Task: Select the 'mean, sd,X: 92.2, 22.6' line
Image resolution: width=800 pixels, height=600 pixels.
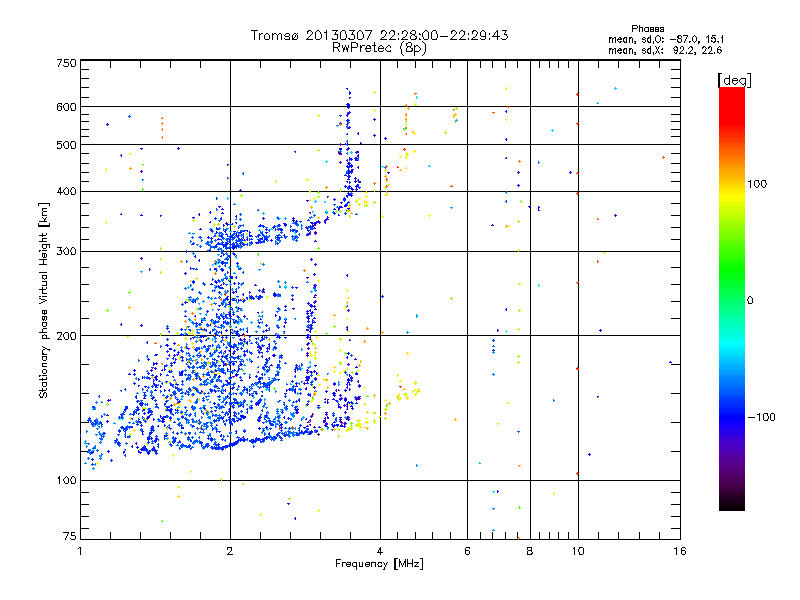Action: 665,50
